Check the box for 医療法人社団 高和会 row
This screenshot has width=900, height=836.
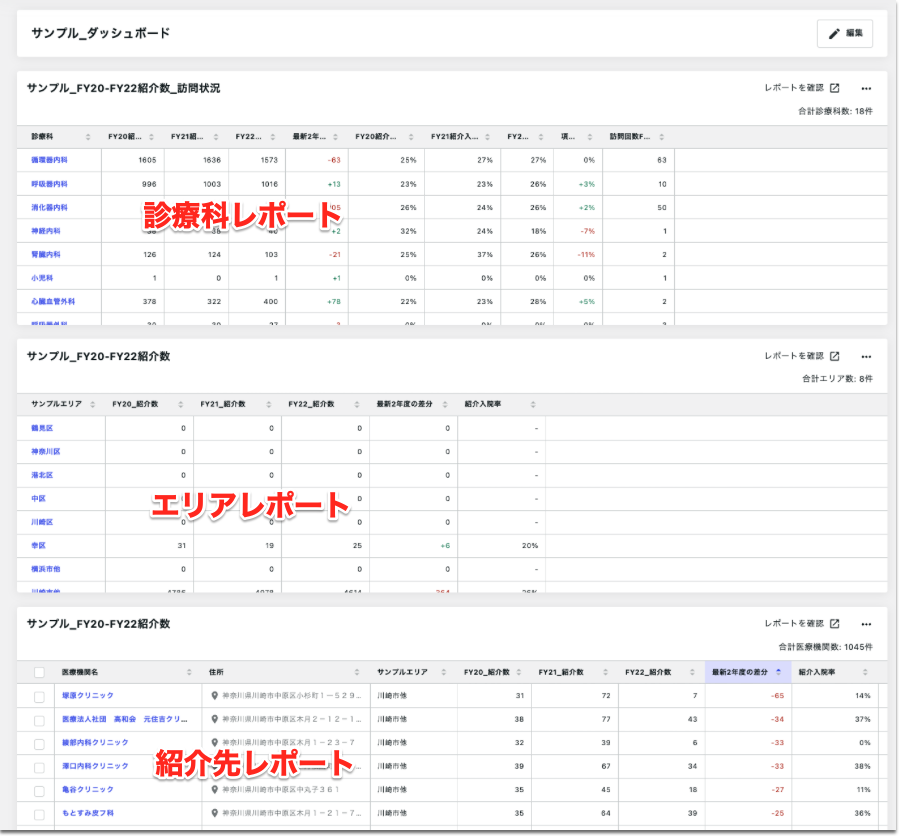pos(39,721)
